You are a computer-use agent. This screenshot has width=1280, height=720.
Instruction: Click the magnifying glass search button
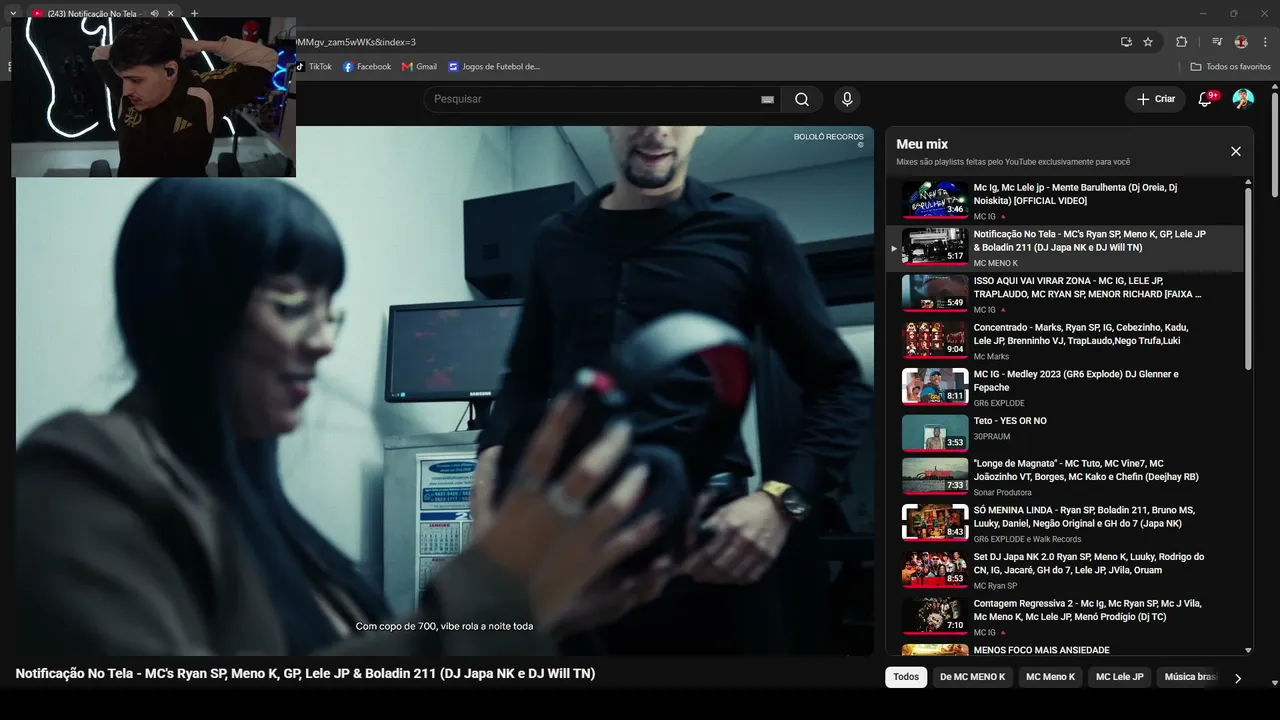tap(802, 99)
